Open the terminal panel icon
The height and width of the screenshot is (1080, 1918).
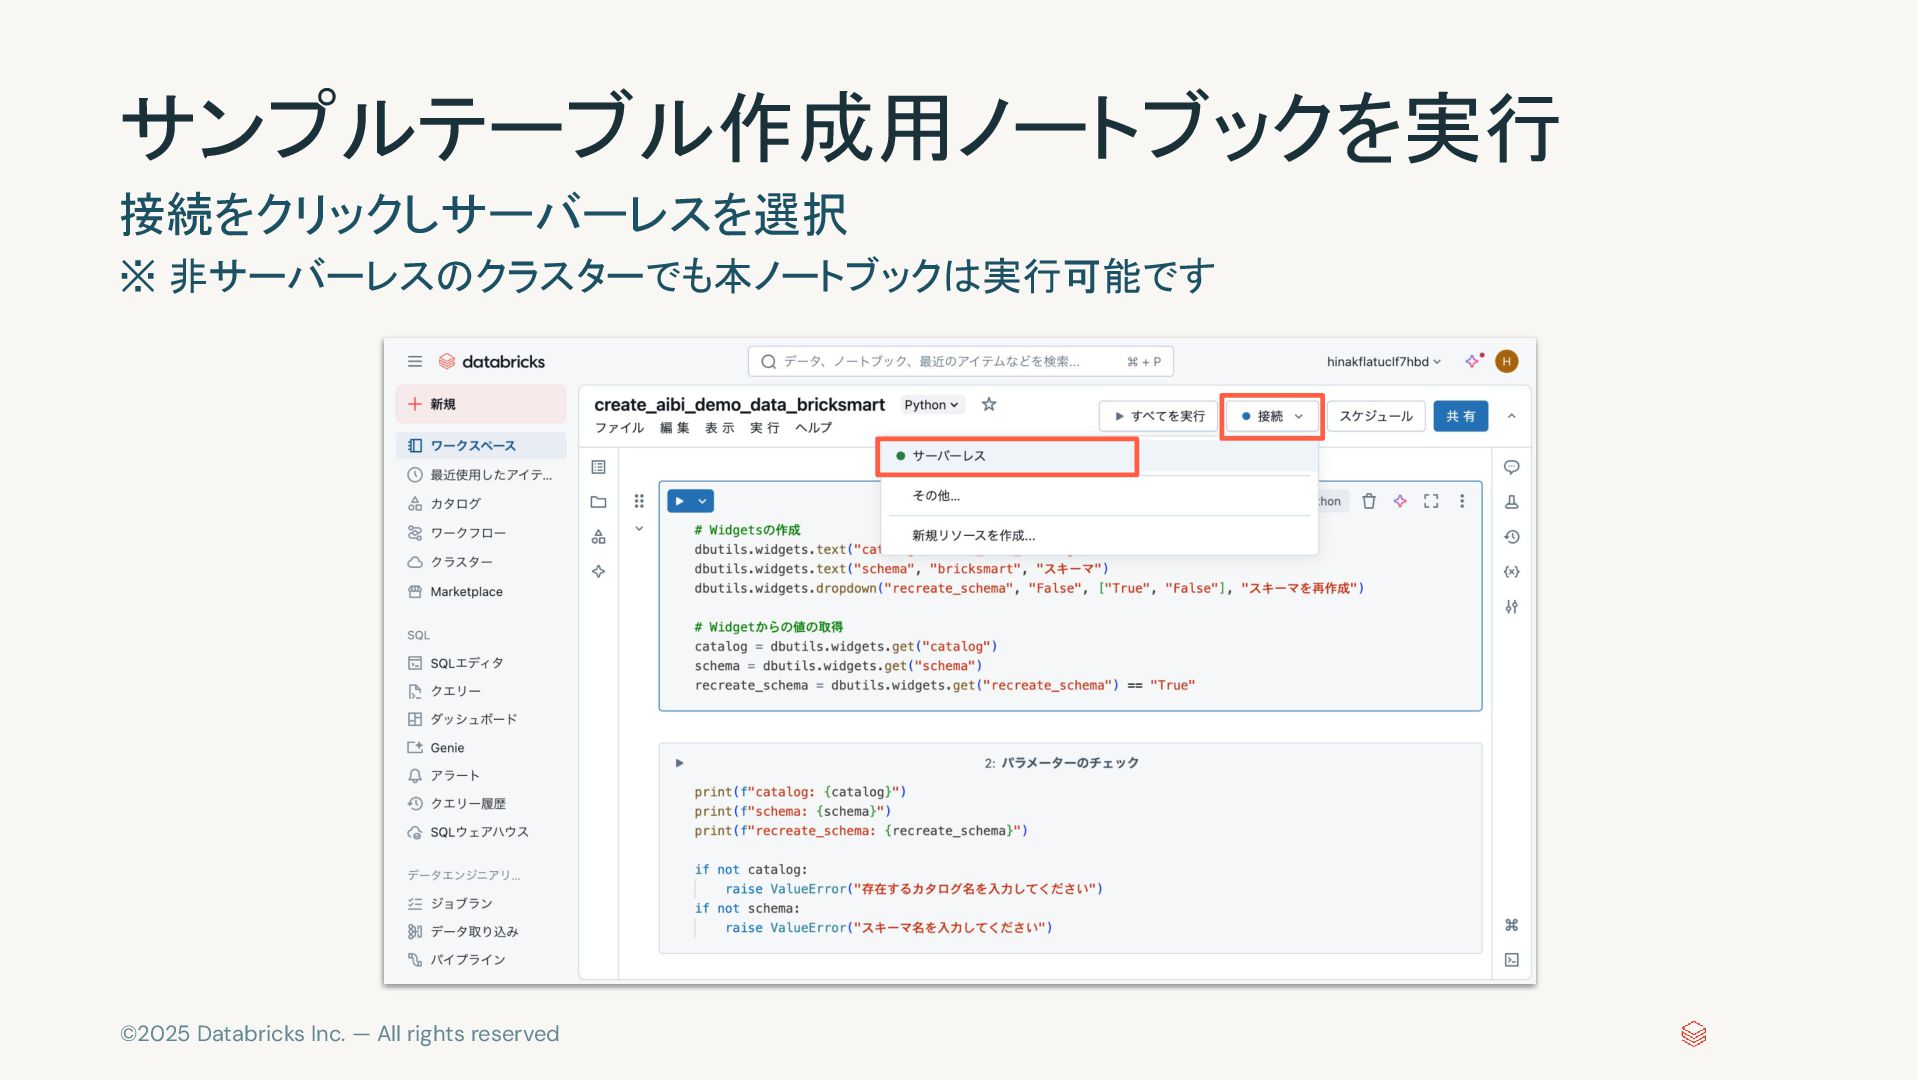pyautogui.click(x=1512, y=960)
